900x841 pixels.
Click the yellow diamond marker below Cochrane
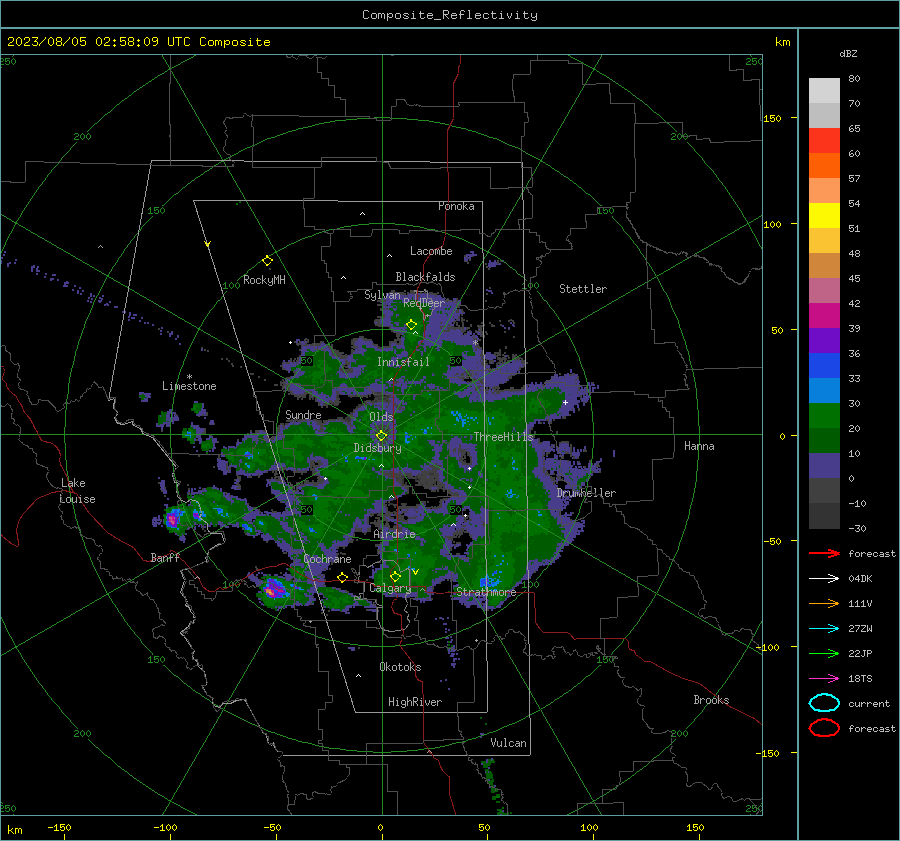[342, 577]
